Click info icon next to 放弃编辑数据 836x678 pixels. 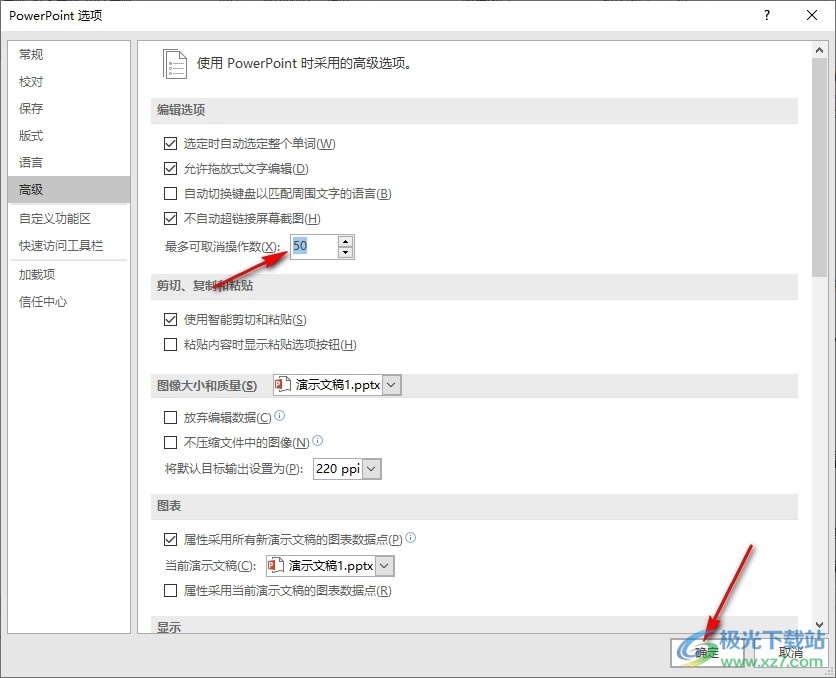(x=279, y=415)
